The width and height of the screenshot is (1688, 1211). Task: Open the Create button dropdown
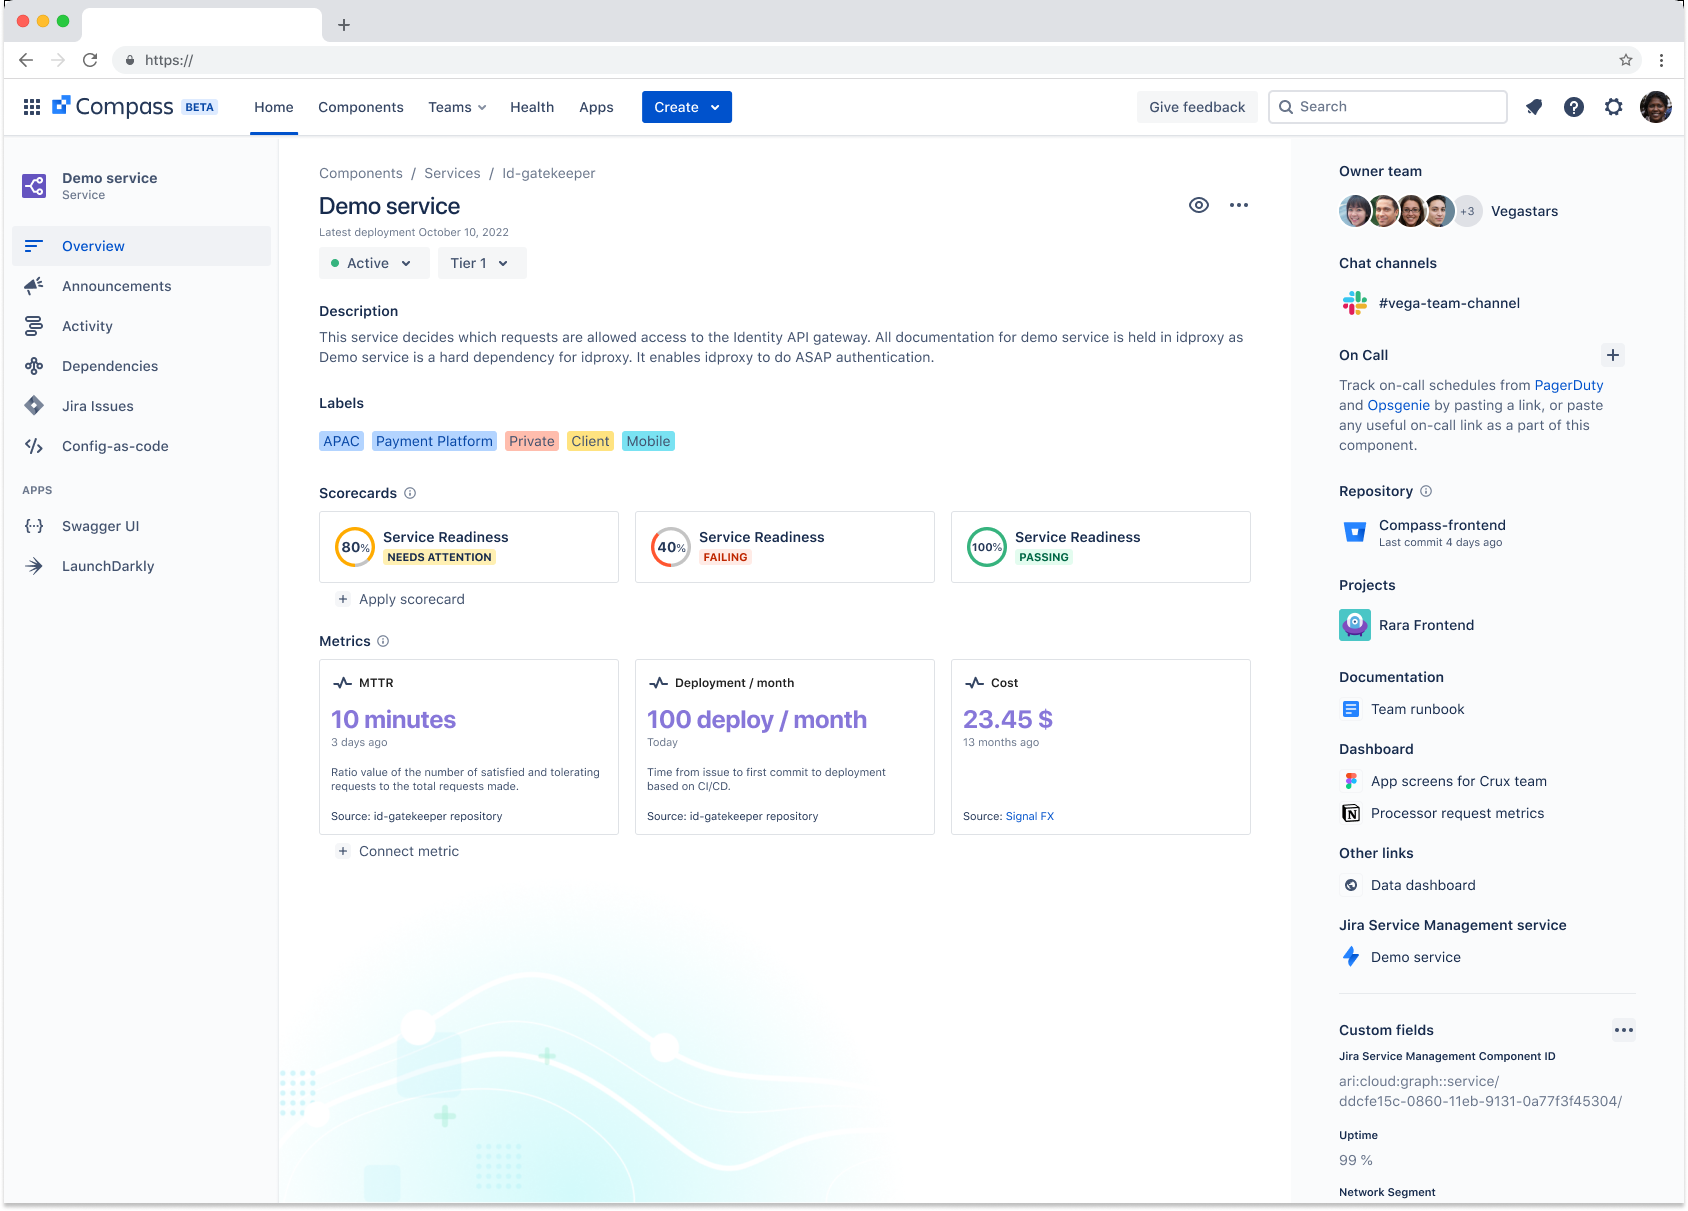point(687,107)
